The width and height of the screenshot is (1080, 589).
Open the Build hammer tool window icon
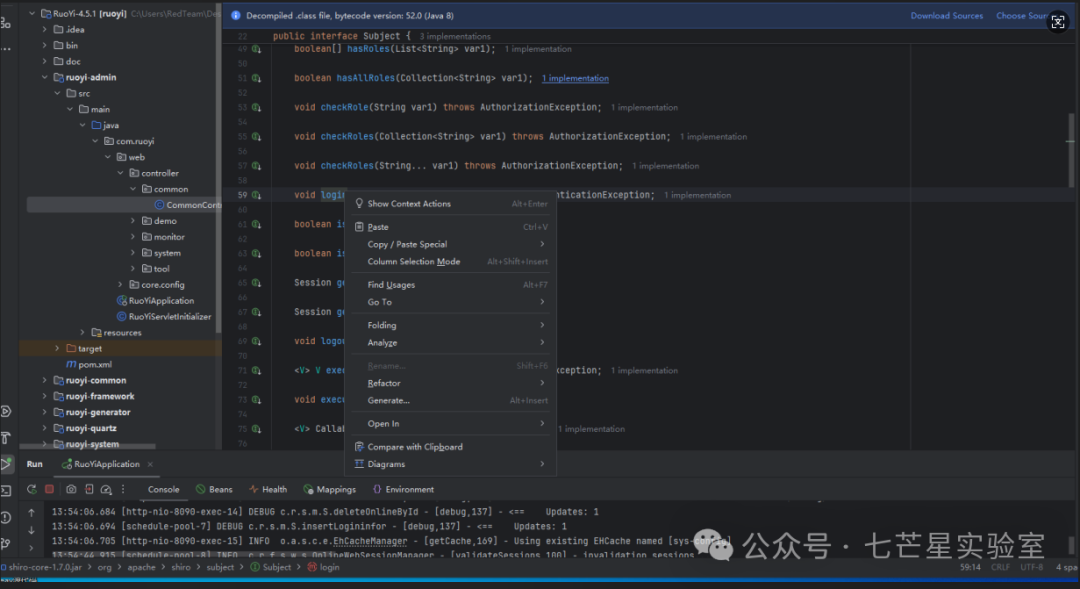pos(6,437)
